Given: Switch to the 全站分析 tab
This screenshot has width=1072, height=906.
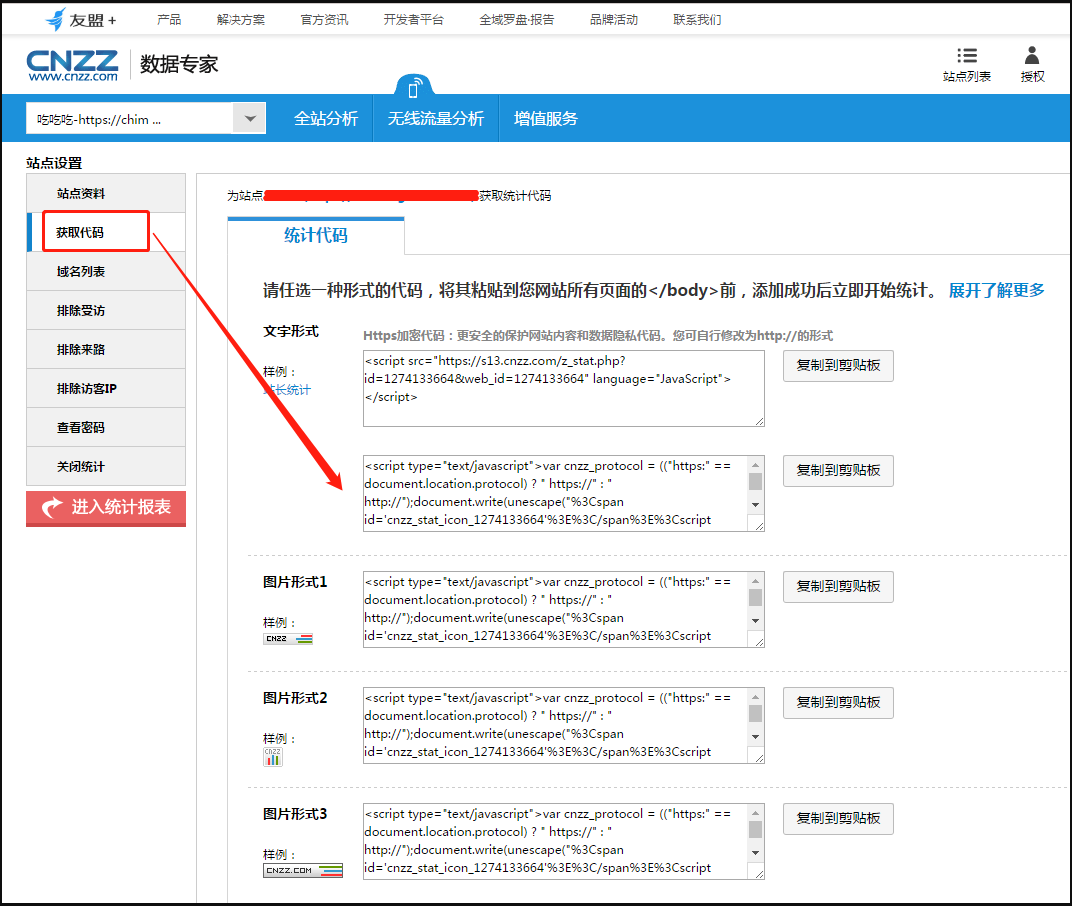Looking at the screenshot, I should point(326,119).
